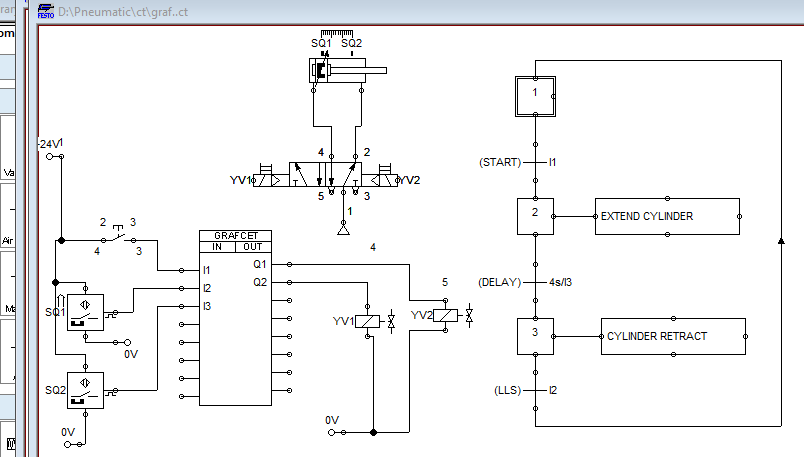The image size is (804, 457).
Task: Click the Festo icon in the title bar
Action: coord(46,11)
